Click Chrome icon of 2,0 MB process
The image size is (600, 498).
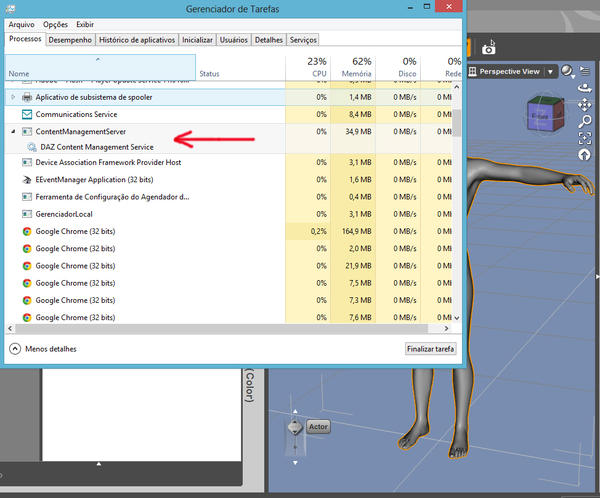pos(27,248)
